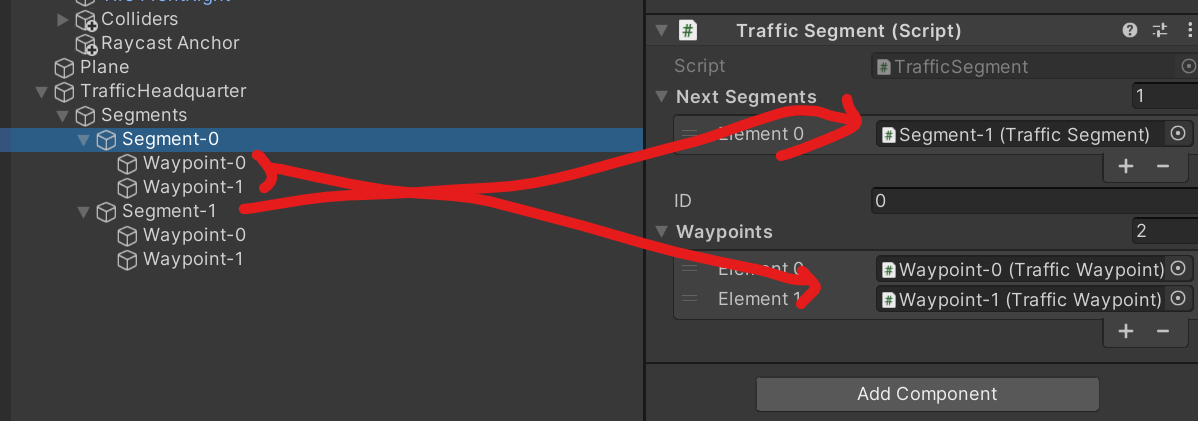1198x421 pixels.
Task: Select Raycast Anchor in hierarchy
Action: pyautogui.click(x=170, y=44)
